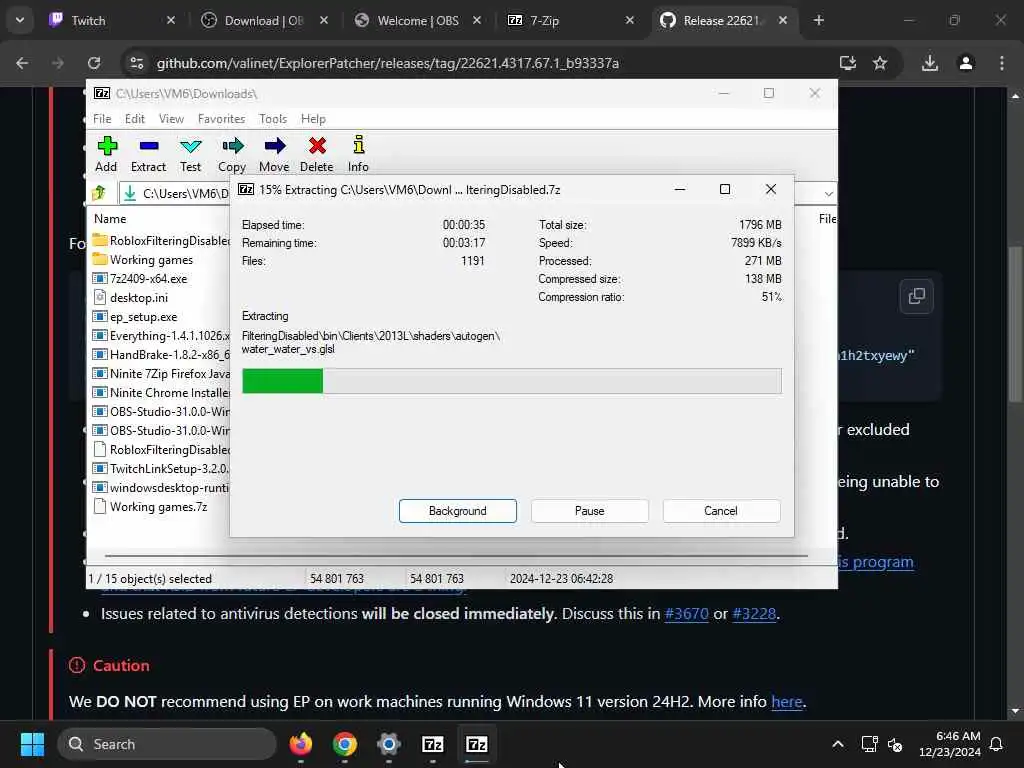Select 7z2409-x64.exe file
This screenshot has width=1024, height=768.
click(x=140, y=279)
